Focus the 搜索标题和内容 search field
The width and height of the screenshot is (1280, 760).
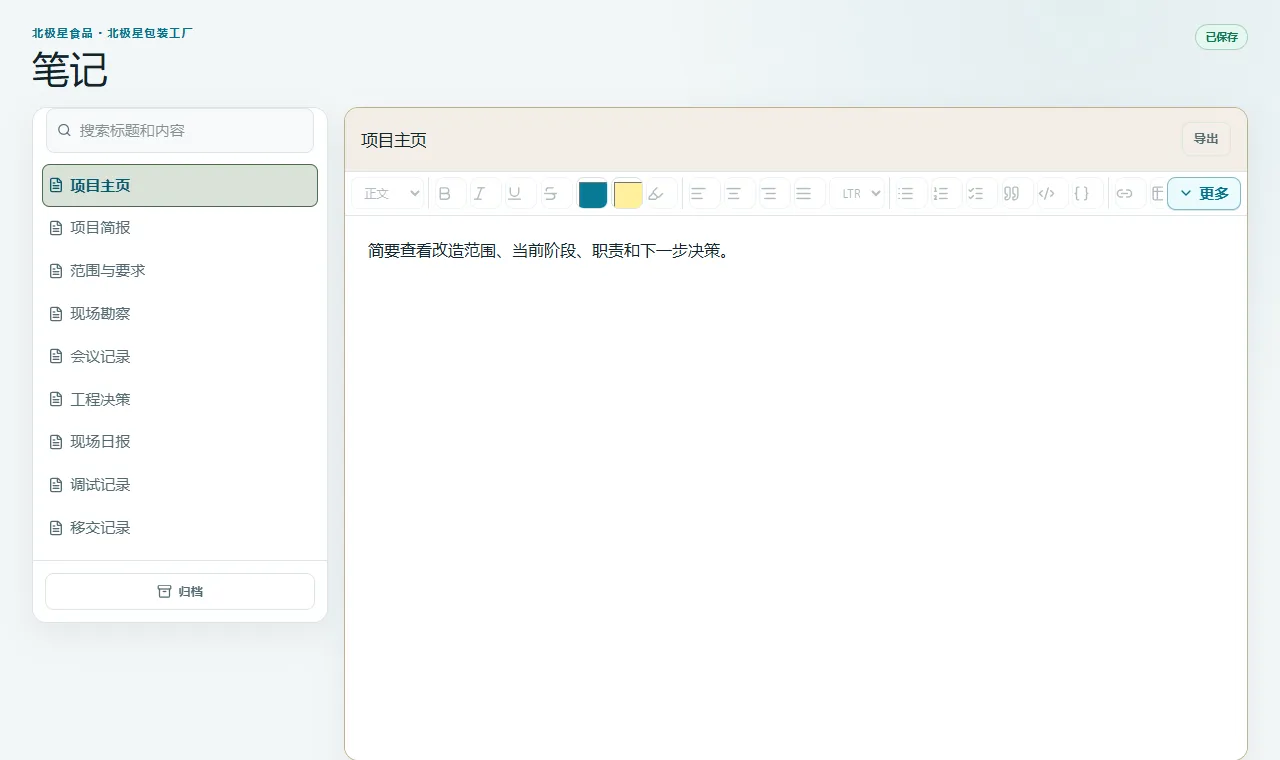click(180, 131)
